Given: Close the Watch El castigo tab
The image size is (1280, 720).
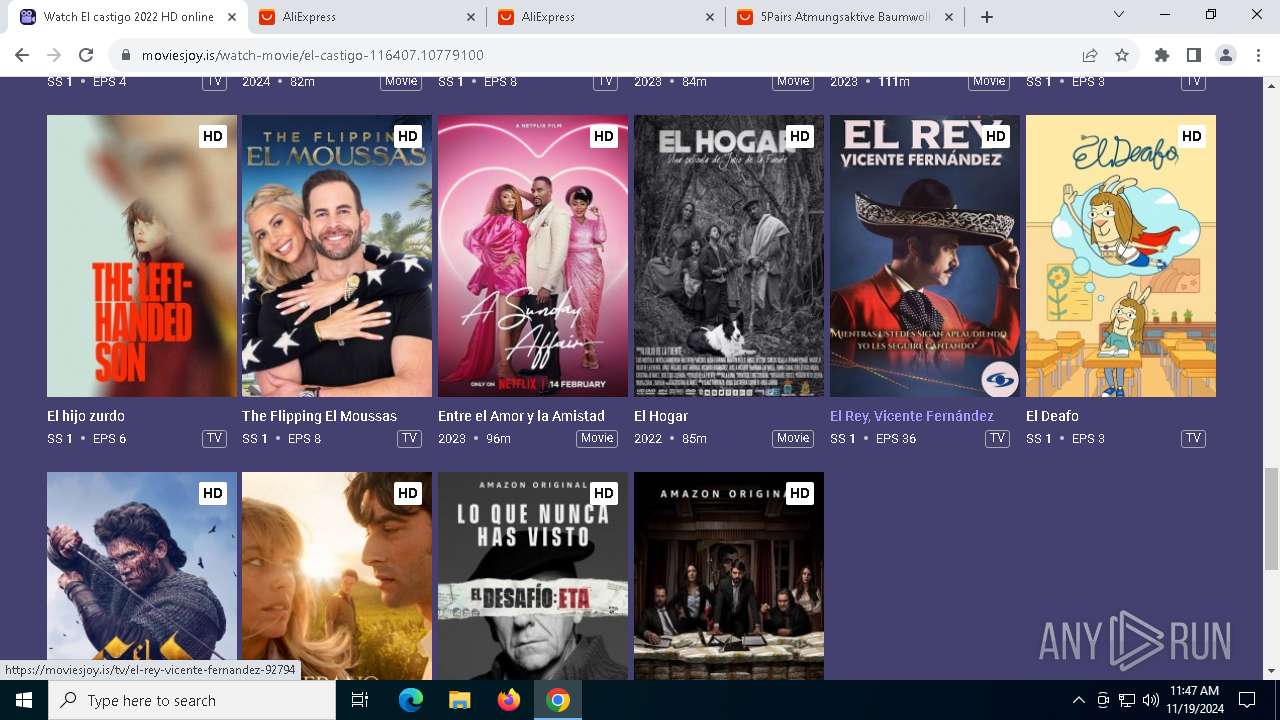Looking at the screenshot, I should click(x=232, y=17).
